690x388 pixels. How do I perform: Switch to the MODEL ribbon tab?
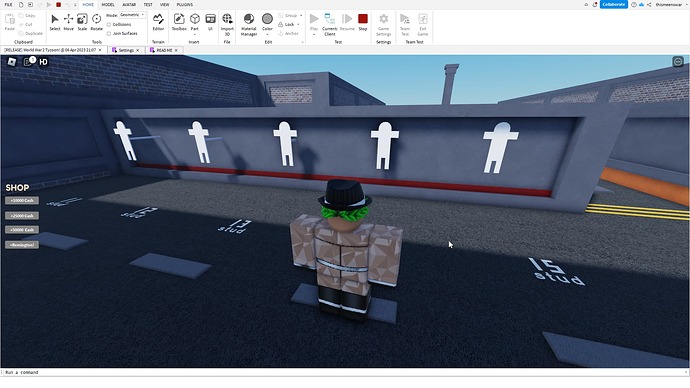108,5
